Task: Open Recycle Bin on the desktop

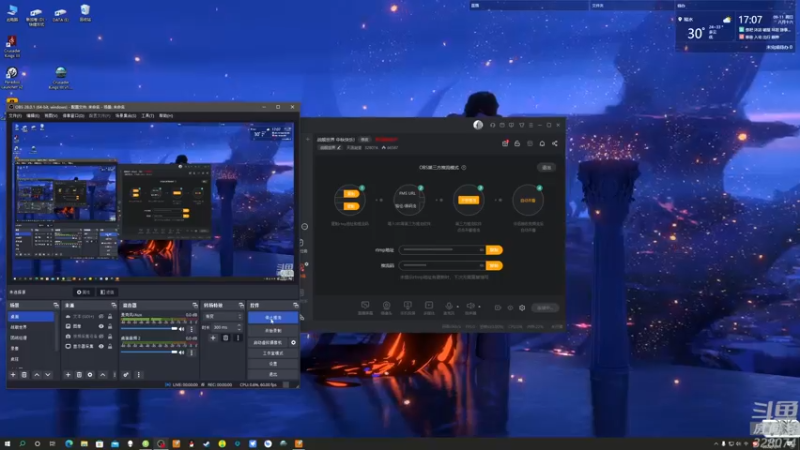Action: pyautogui.click(x=85, y=13)
